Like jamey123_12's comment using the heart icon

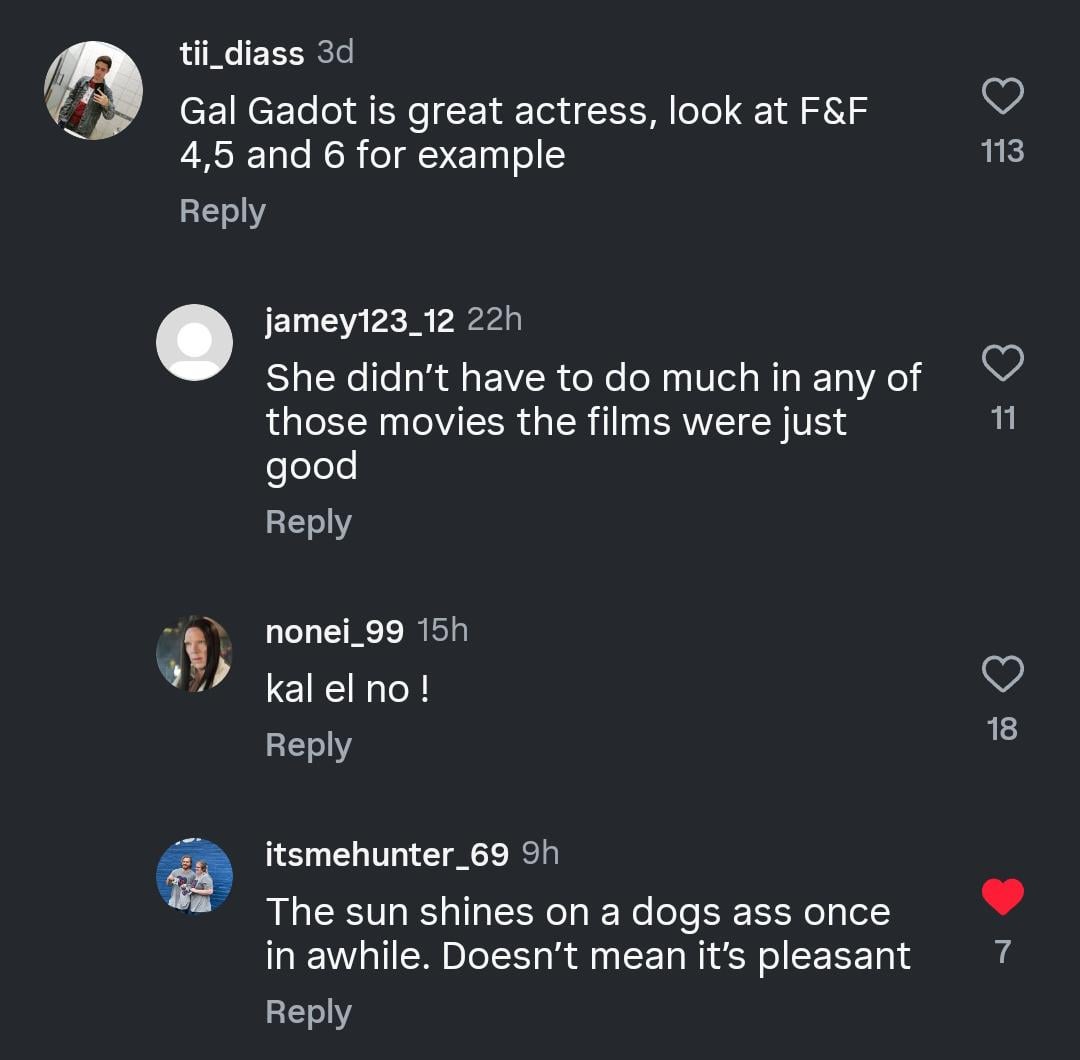pos(1002,363)
